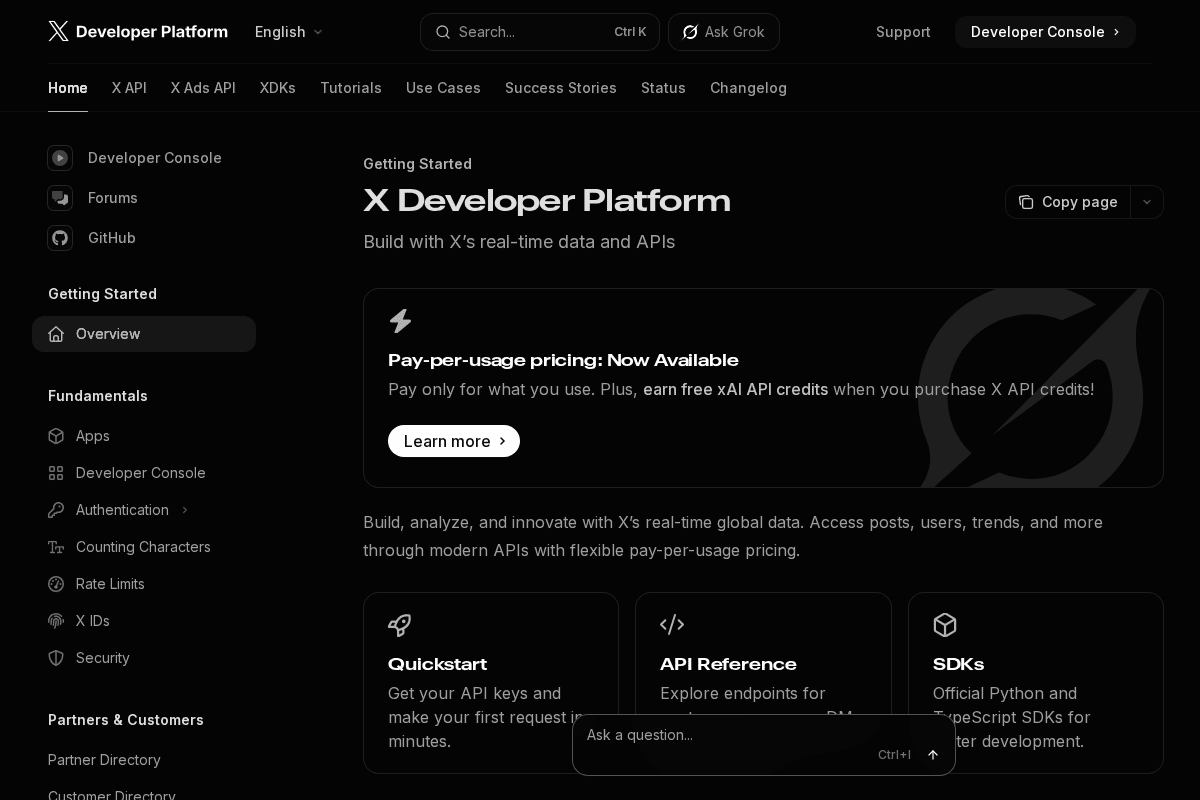Open the GitHub sidebar icon
Viewport: 1200px width, 800px height.
pyautogui.click(x=60, y=238)
